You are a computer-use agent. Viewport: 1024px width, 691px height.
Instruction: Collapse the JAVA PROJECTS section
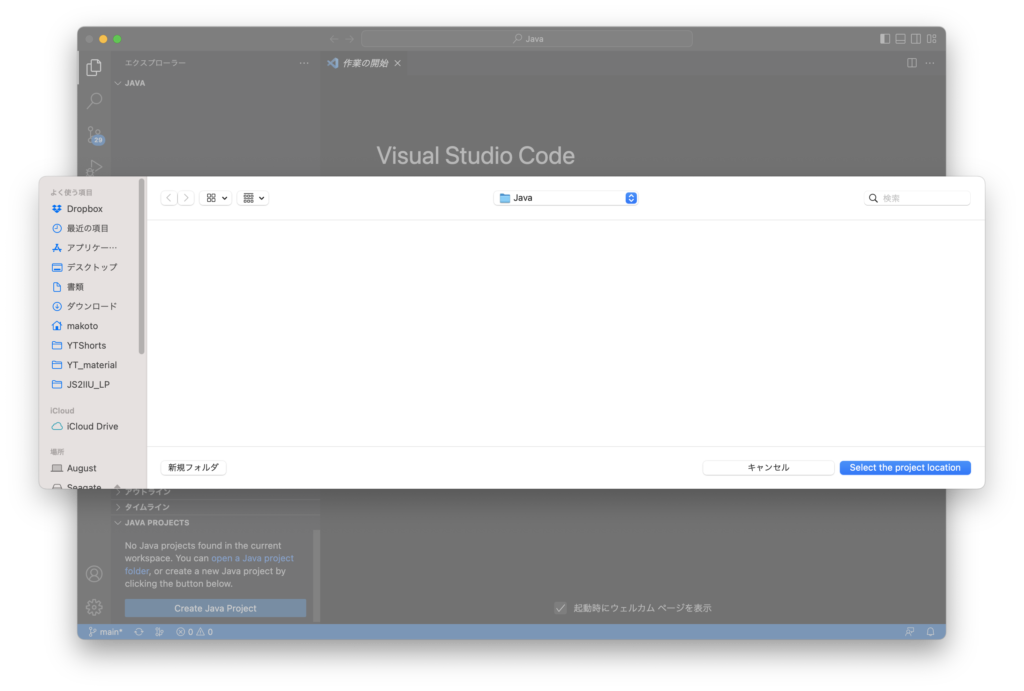[x=157, y=523]
